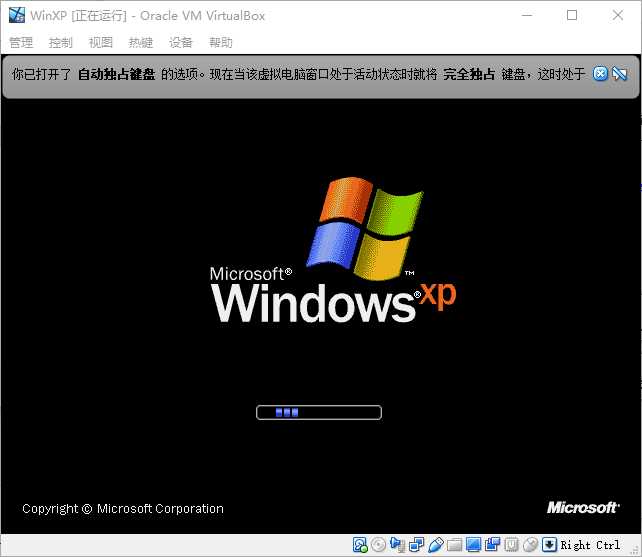Click the audio status icon
The height and width of the screenshot is (557, 642).
[397, 545]
